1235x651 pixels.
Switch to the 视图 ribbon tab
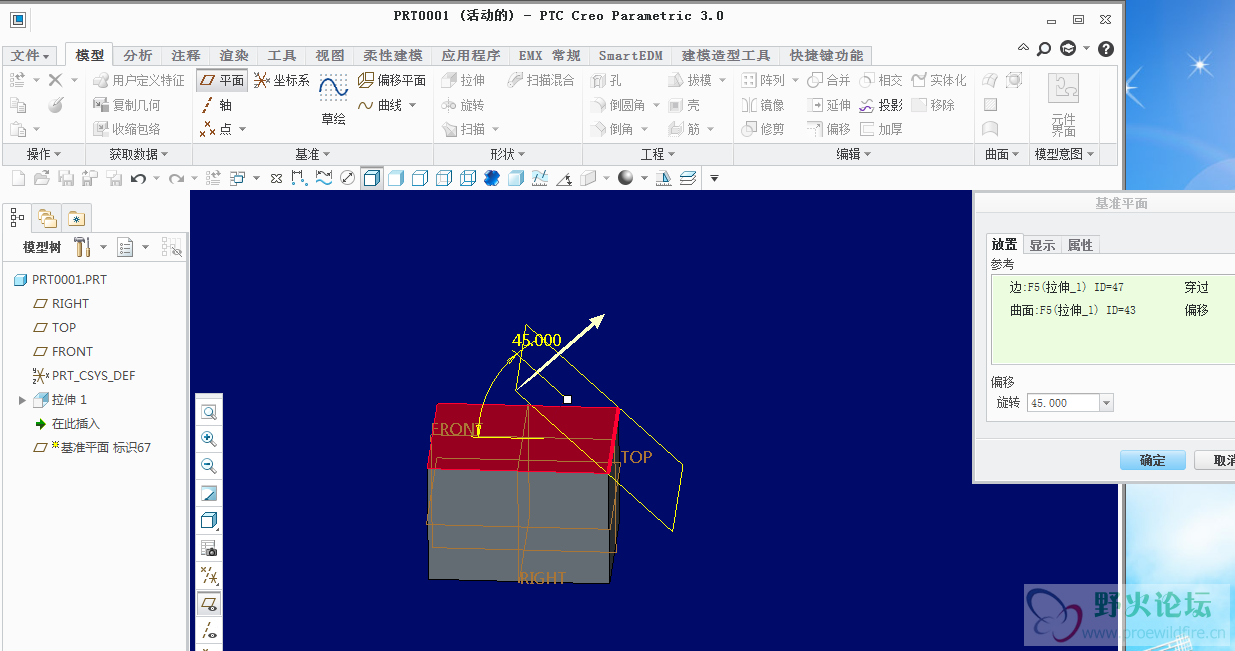[x=330, y=56]
